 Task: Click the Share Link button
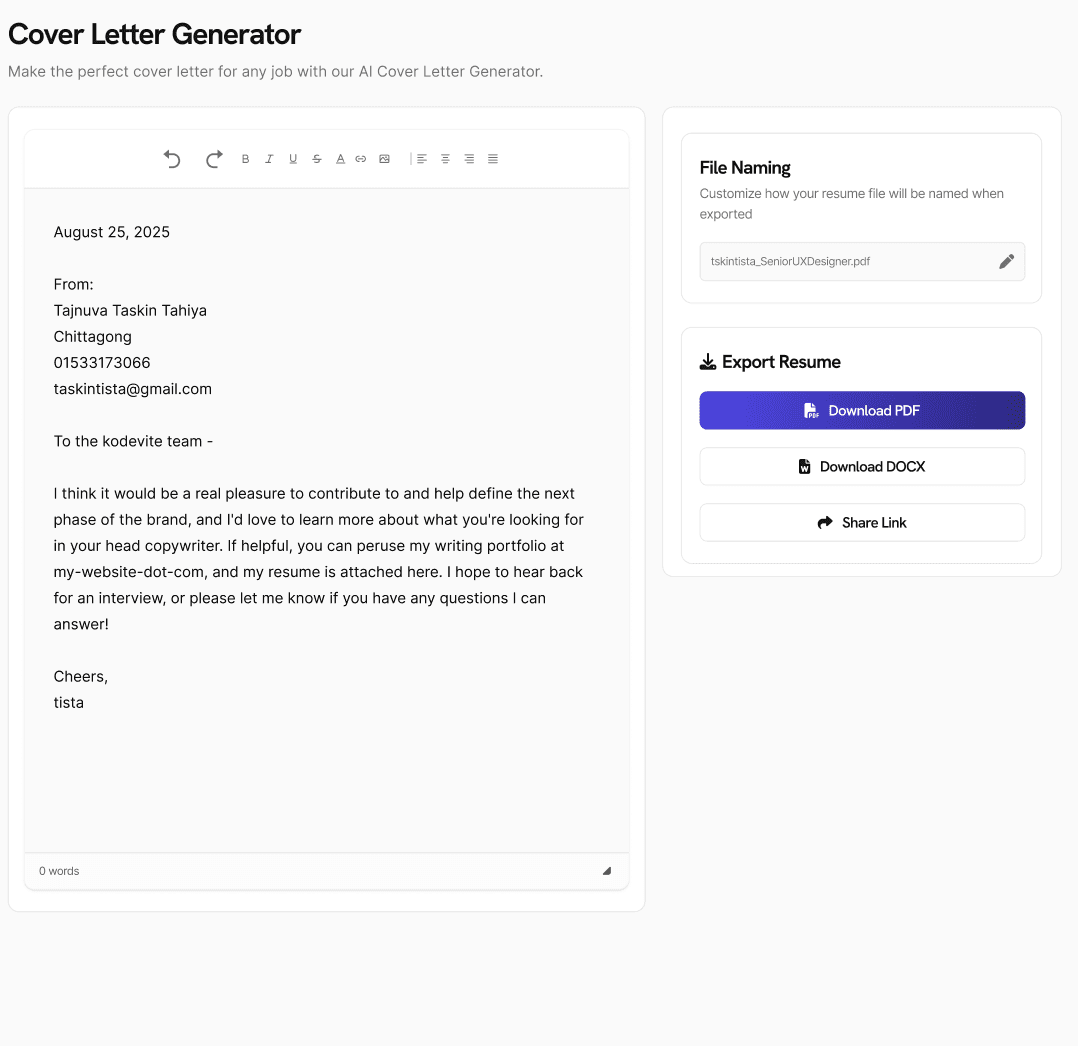[862, 522]
